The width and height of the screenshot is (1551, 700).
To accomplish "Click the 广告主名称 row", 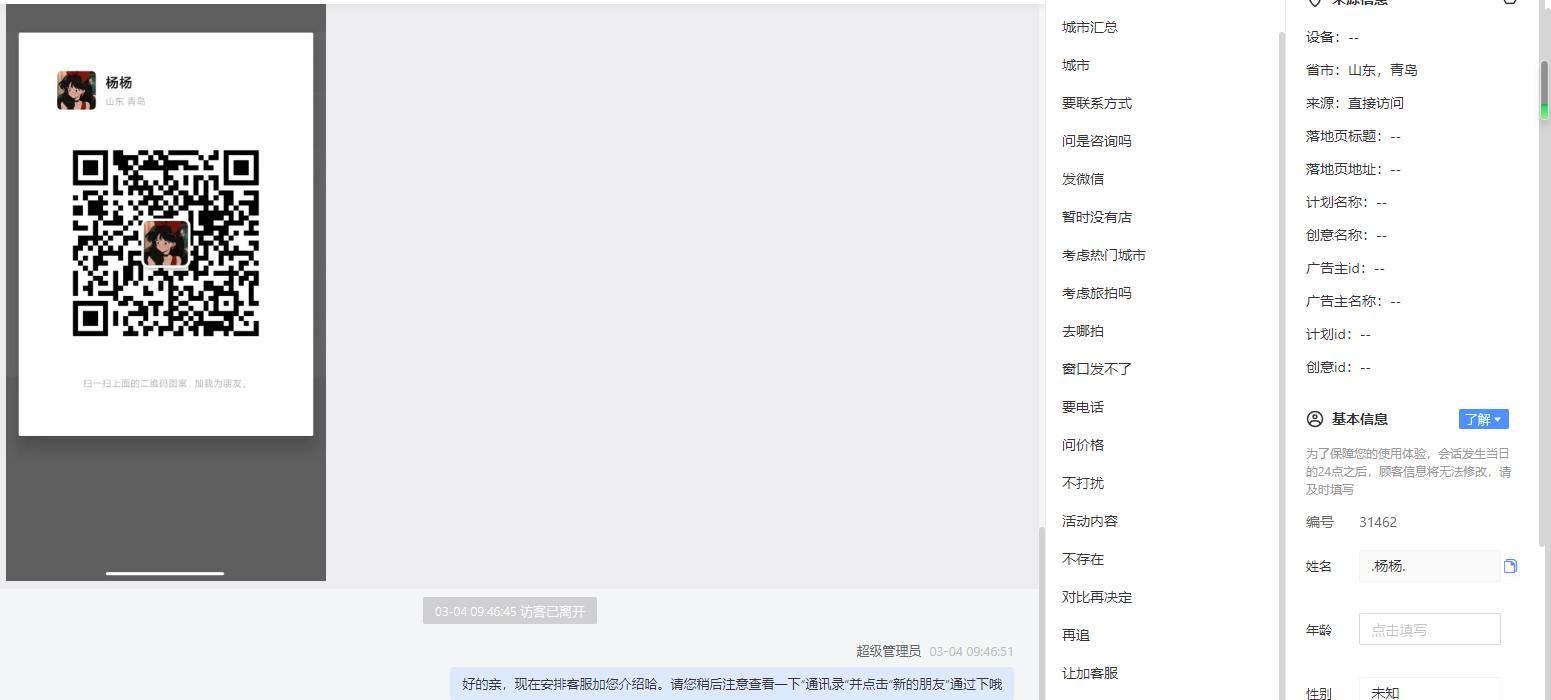I will pos(1353,301).
